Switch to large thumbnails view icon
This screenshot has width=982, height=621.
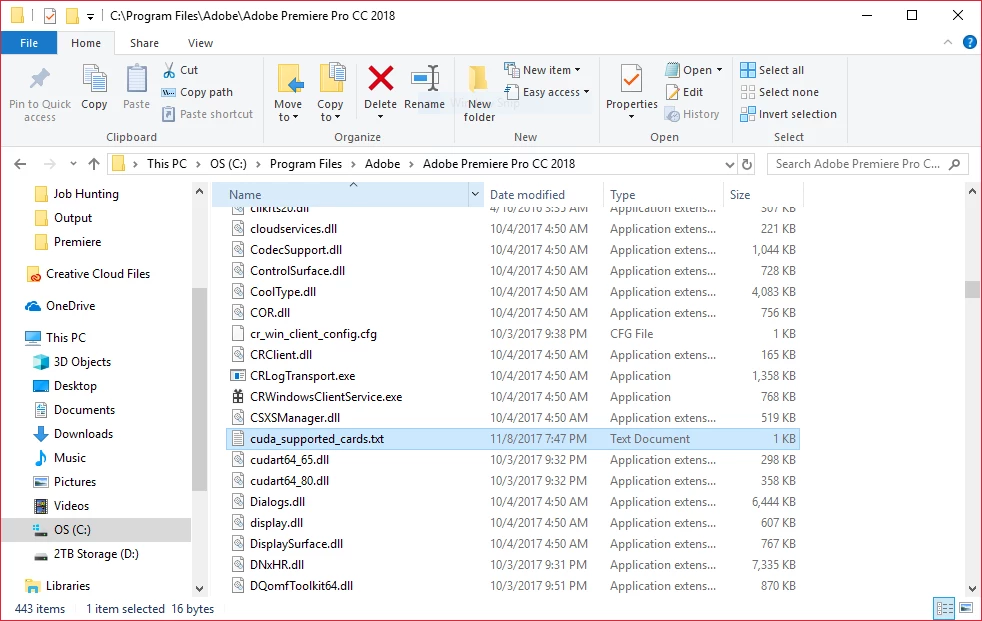point(966,608)
